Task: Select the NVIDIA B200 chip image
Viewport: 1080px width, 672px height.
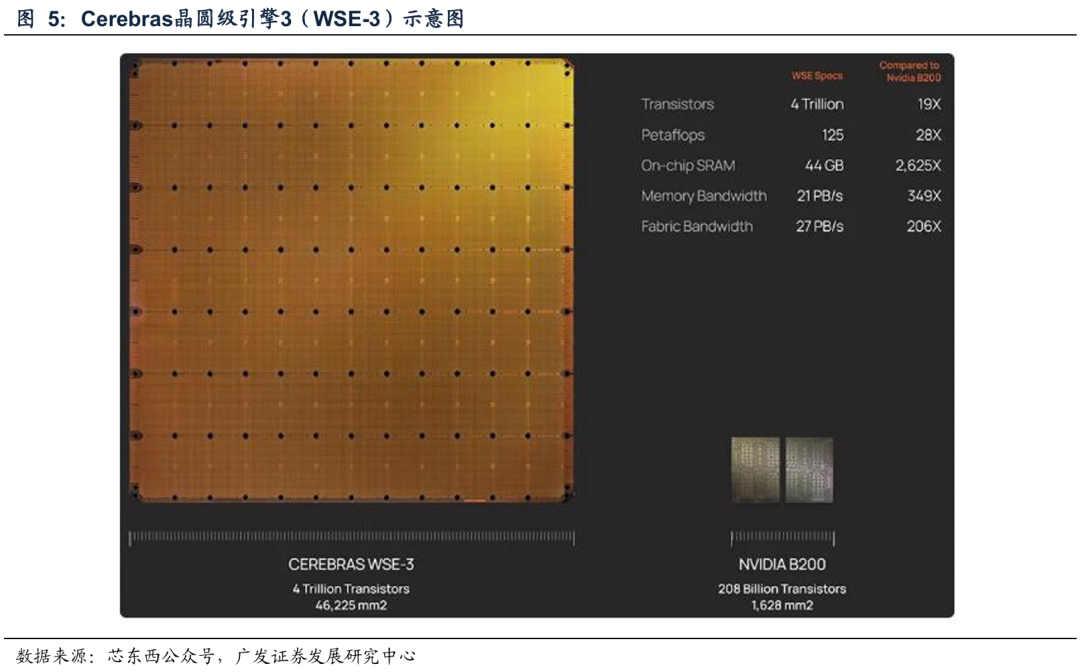Action: pos(781,469)
